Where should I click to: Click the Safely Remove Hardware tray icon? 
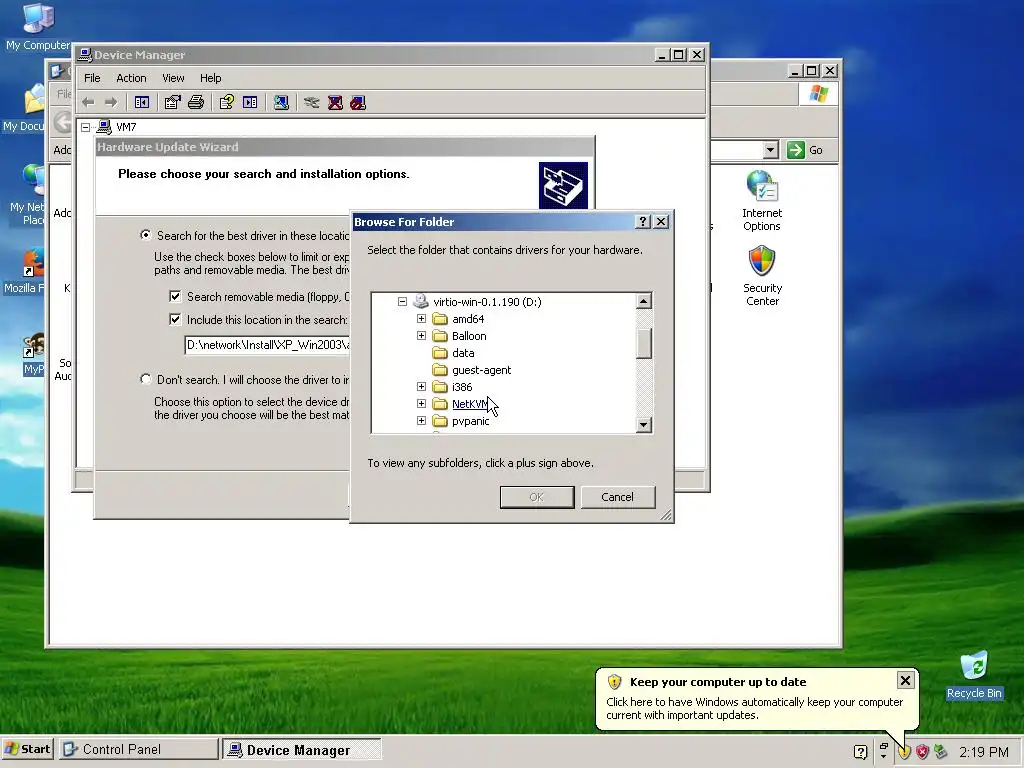940,752
